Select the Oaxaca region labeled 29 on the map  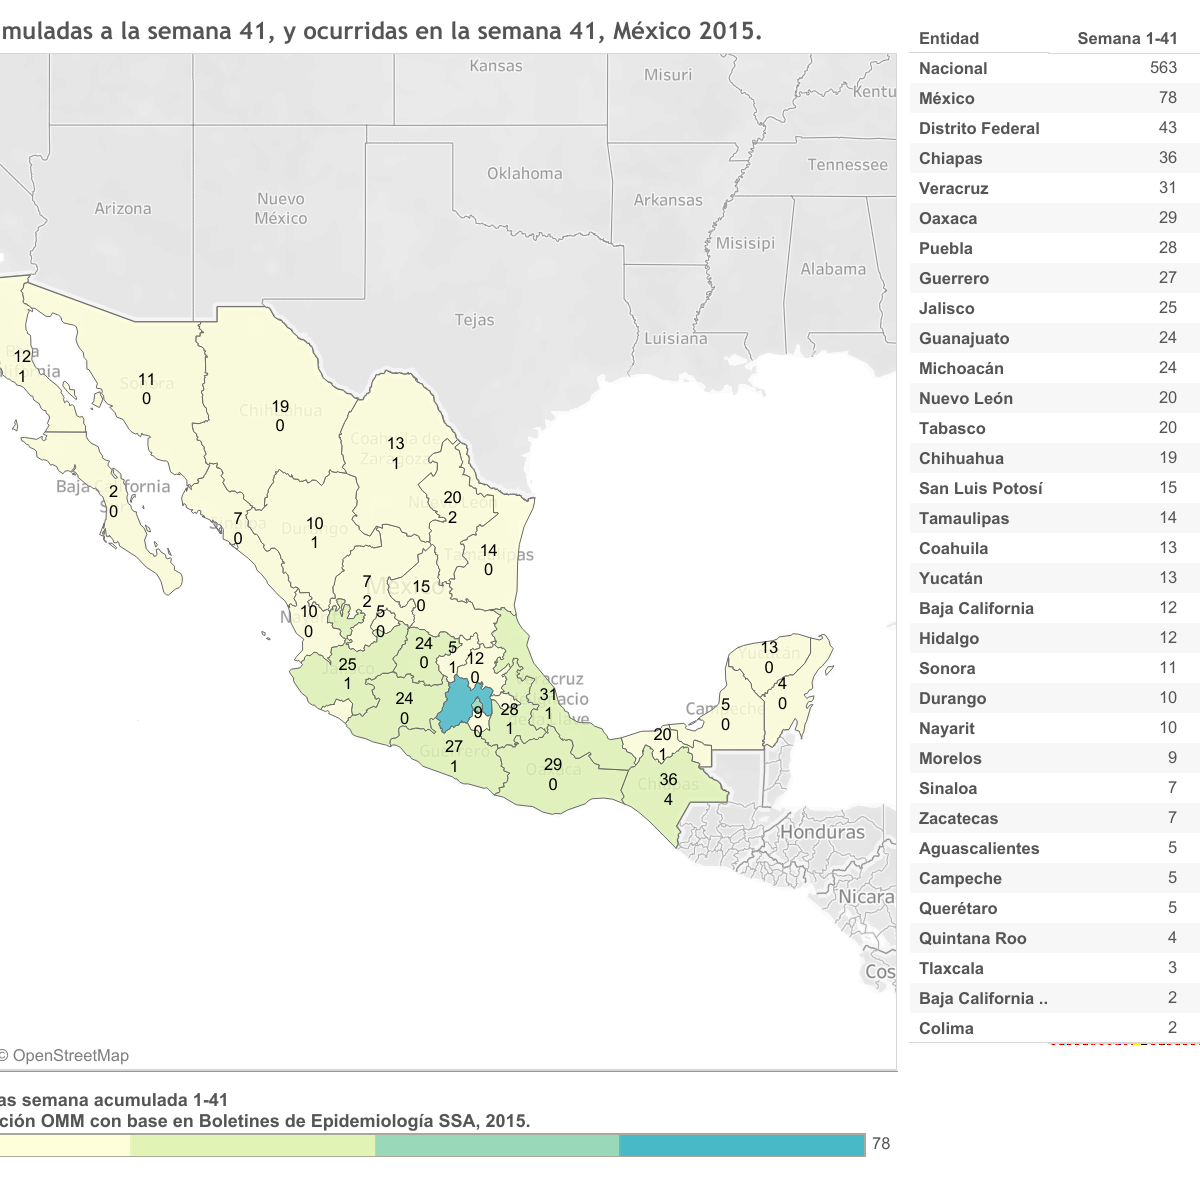point(553,774)
